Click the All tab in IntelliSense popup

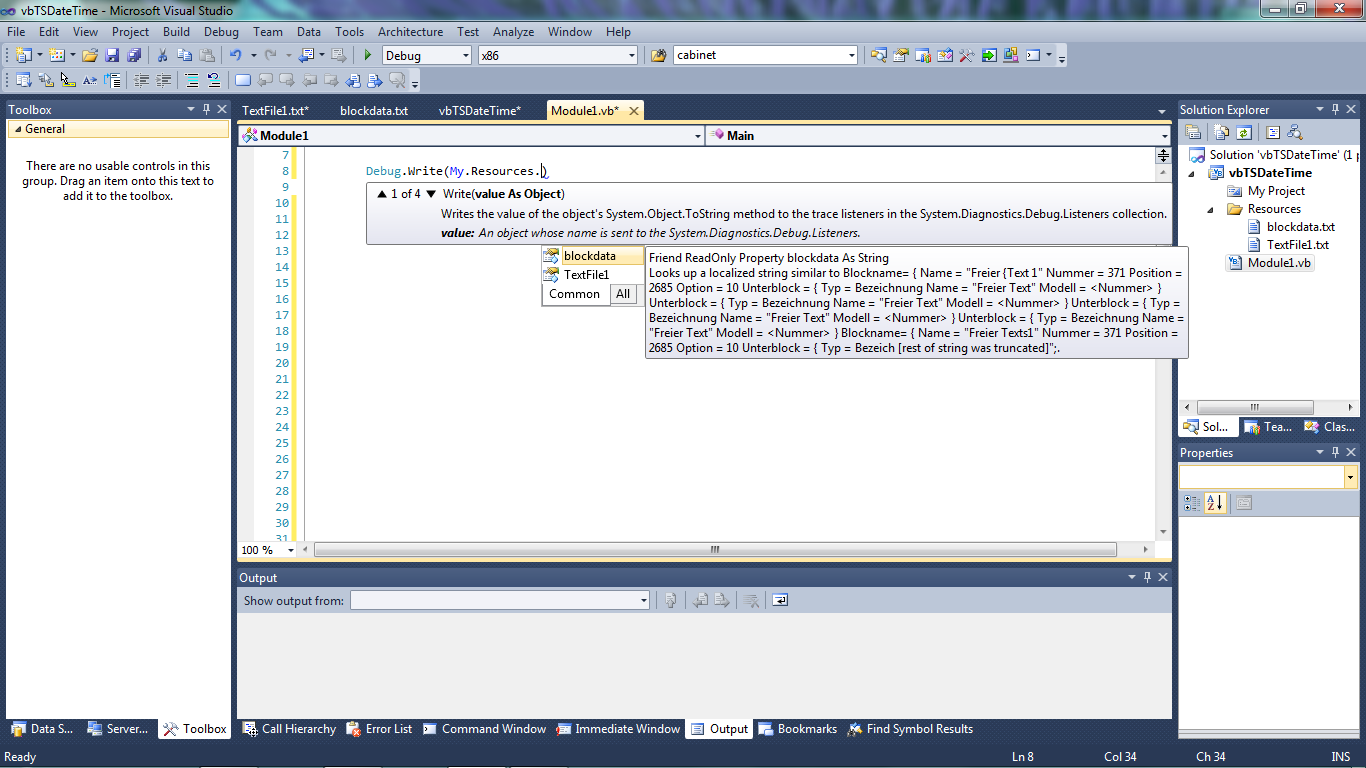pyautogui.click(x=623, y=294)
